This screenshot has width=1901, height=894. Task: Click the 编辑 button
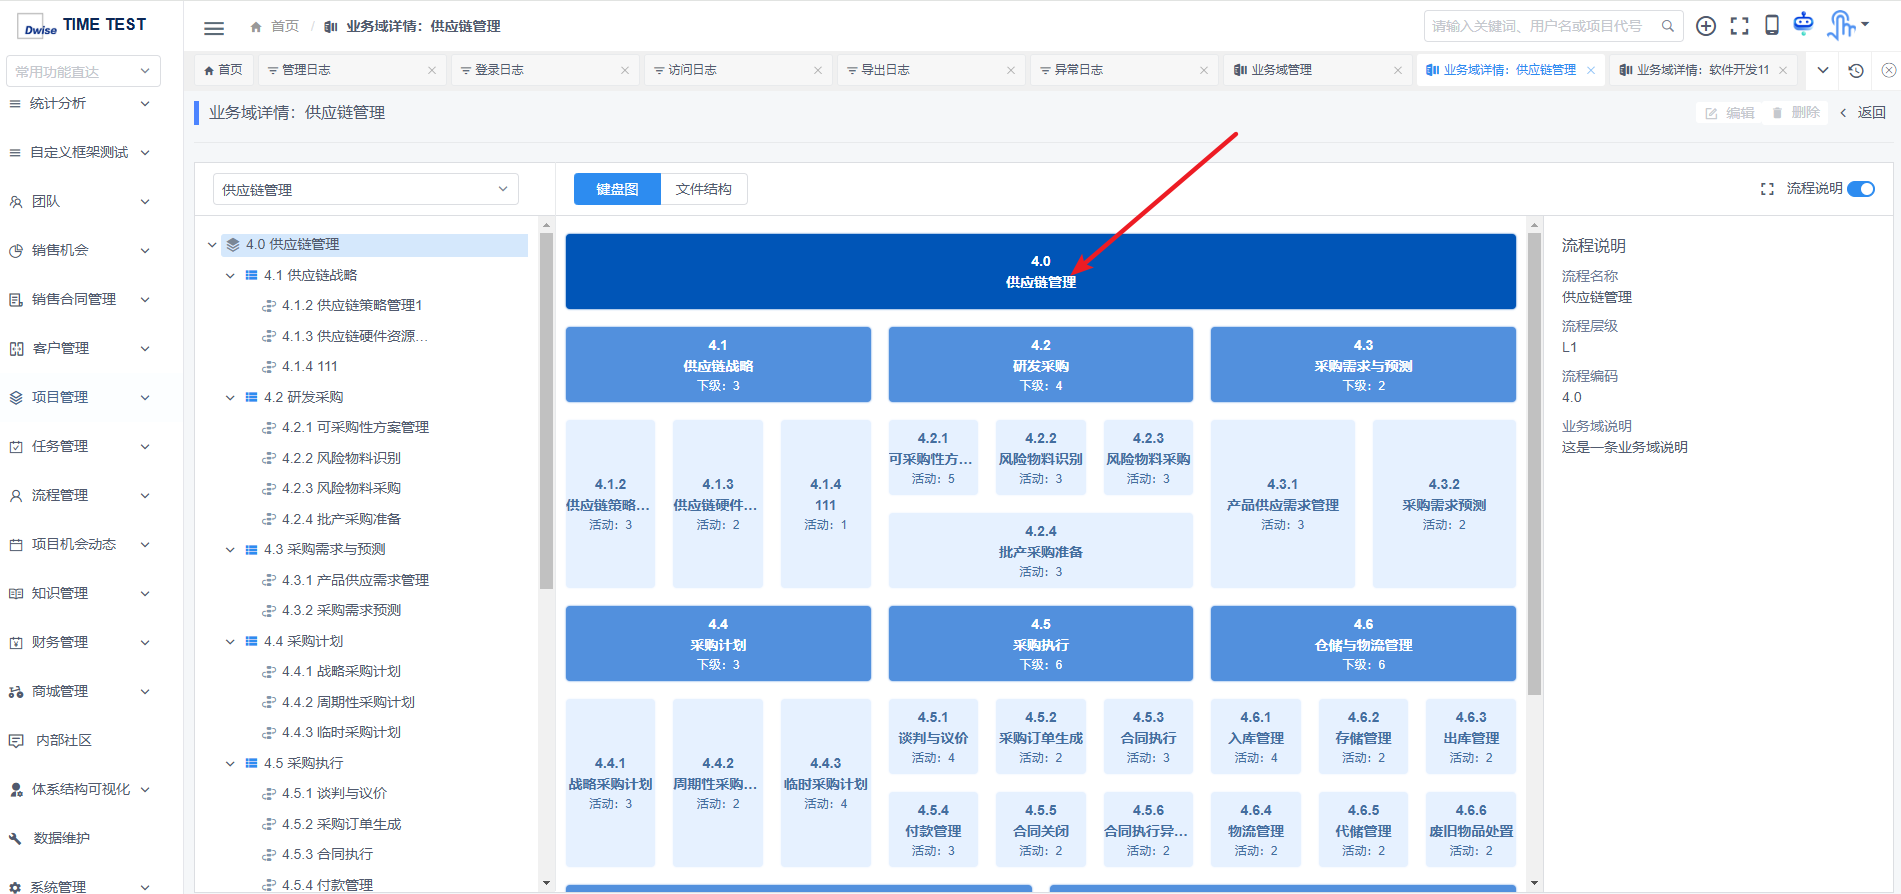(x=1730, y=113)
